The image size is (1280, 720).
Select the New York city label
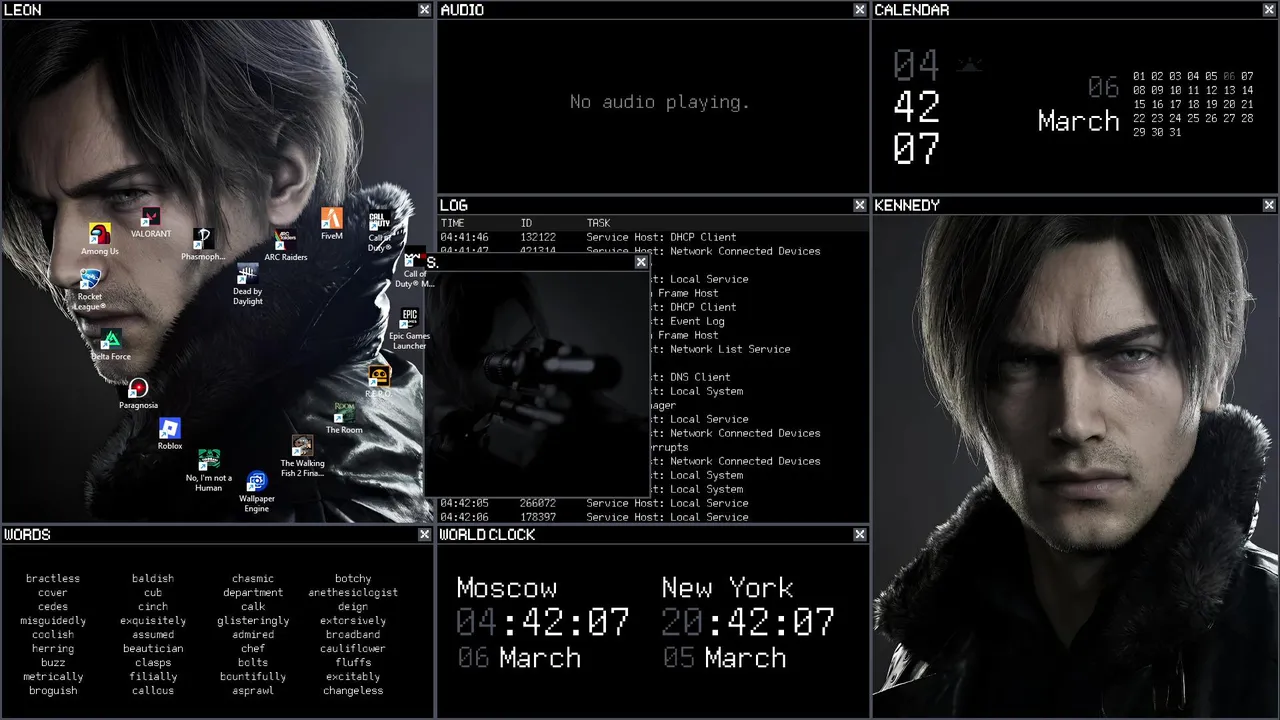pyautogui.click(x=728, y=588)
